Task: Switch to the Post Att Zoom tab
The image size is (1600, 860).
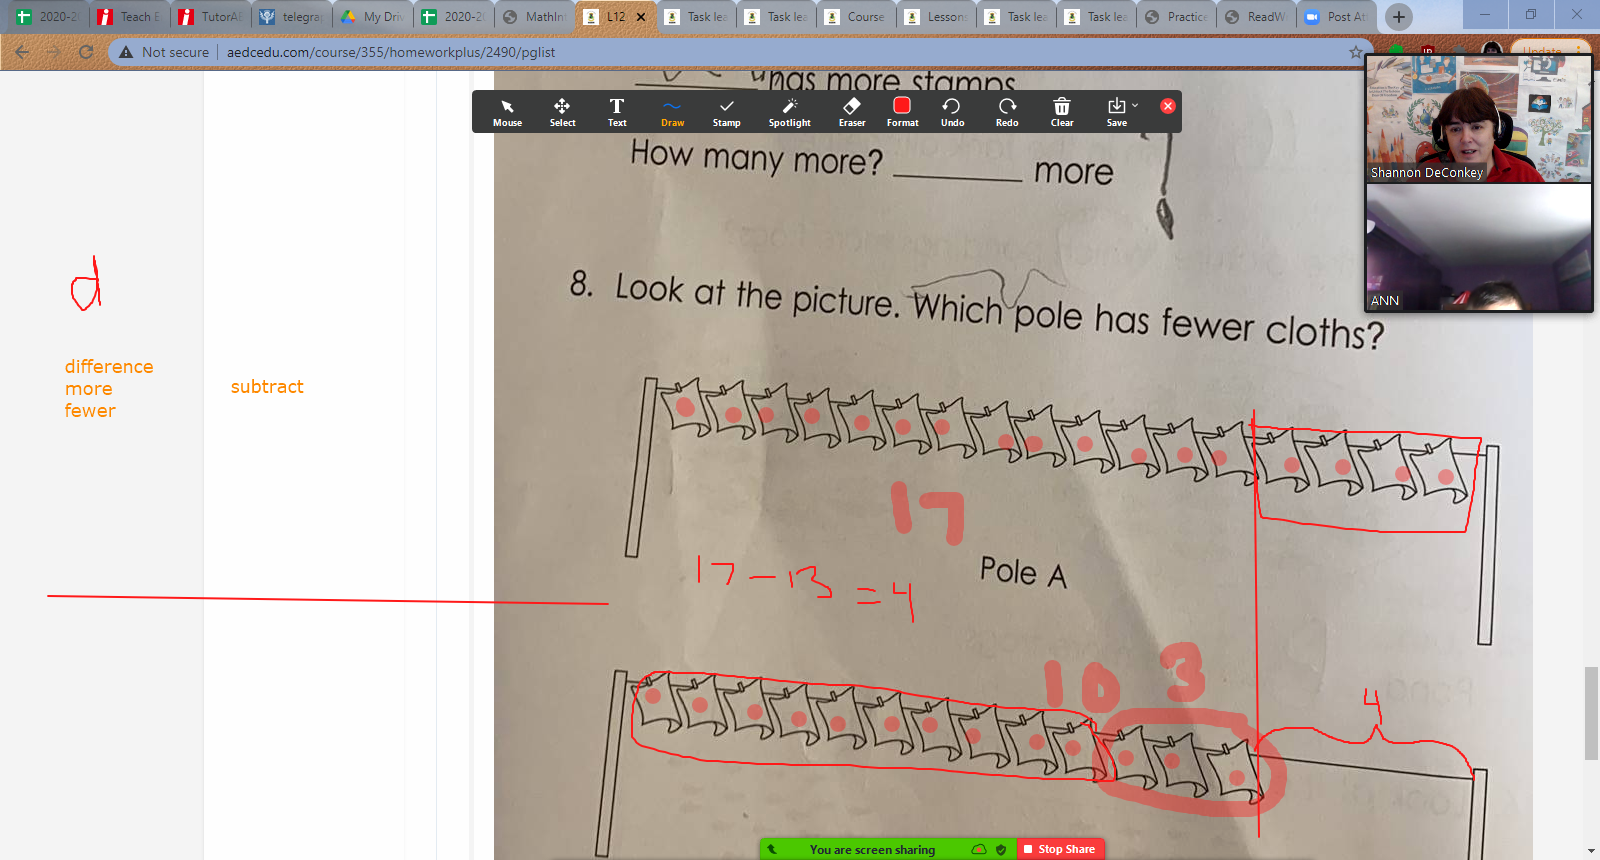Action: [x=1337, y=17]
